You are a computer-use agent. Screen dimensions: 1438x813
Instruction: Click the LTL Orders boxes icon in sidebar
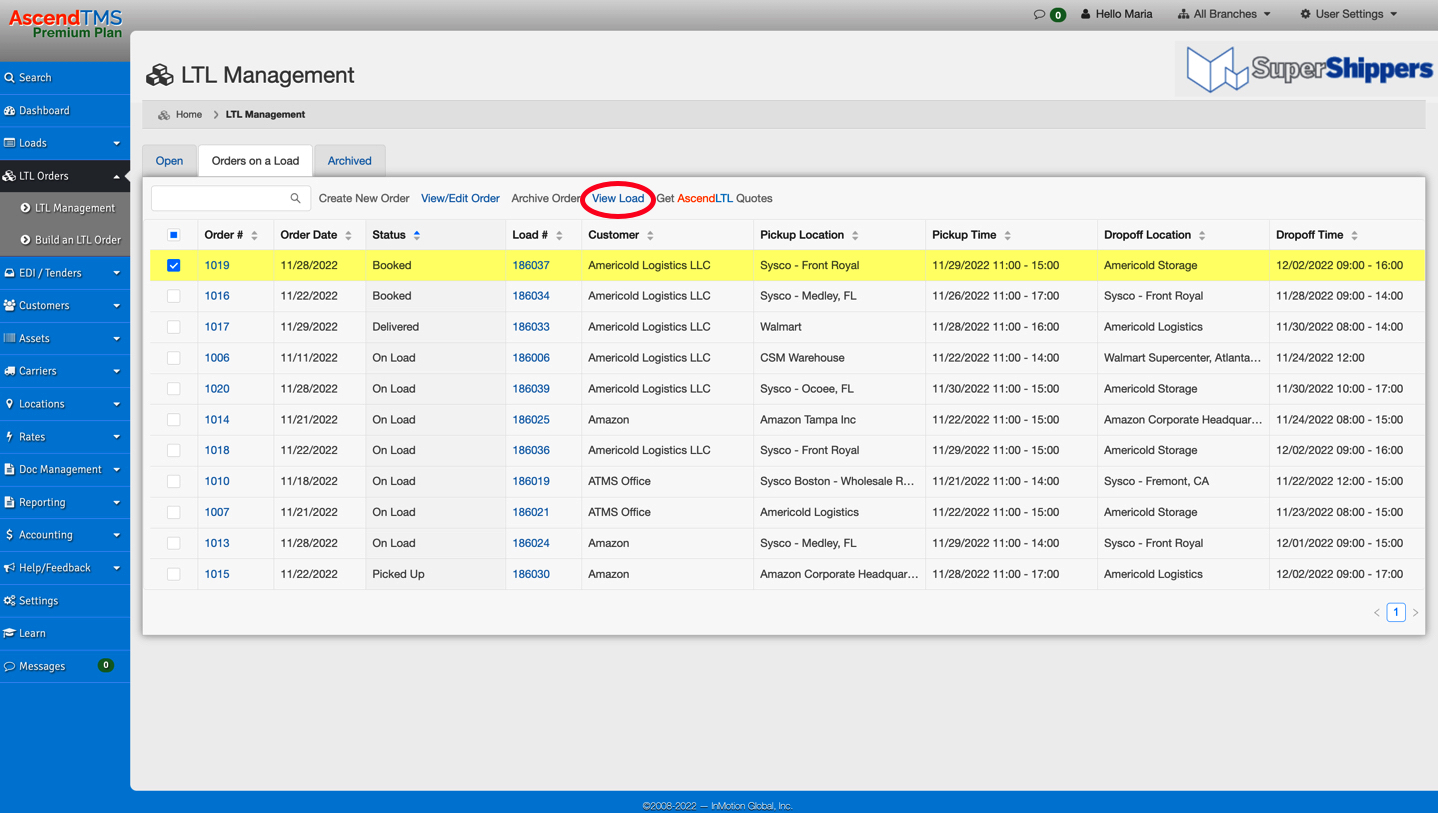click(9, 176)
